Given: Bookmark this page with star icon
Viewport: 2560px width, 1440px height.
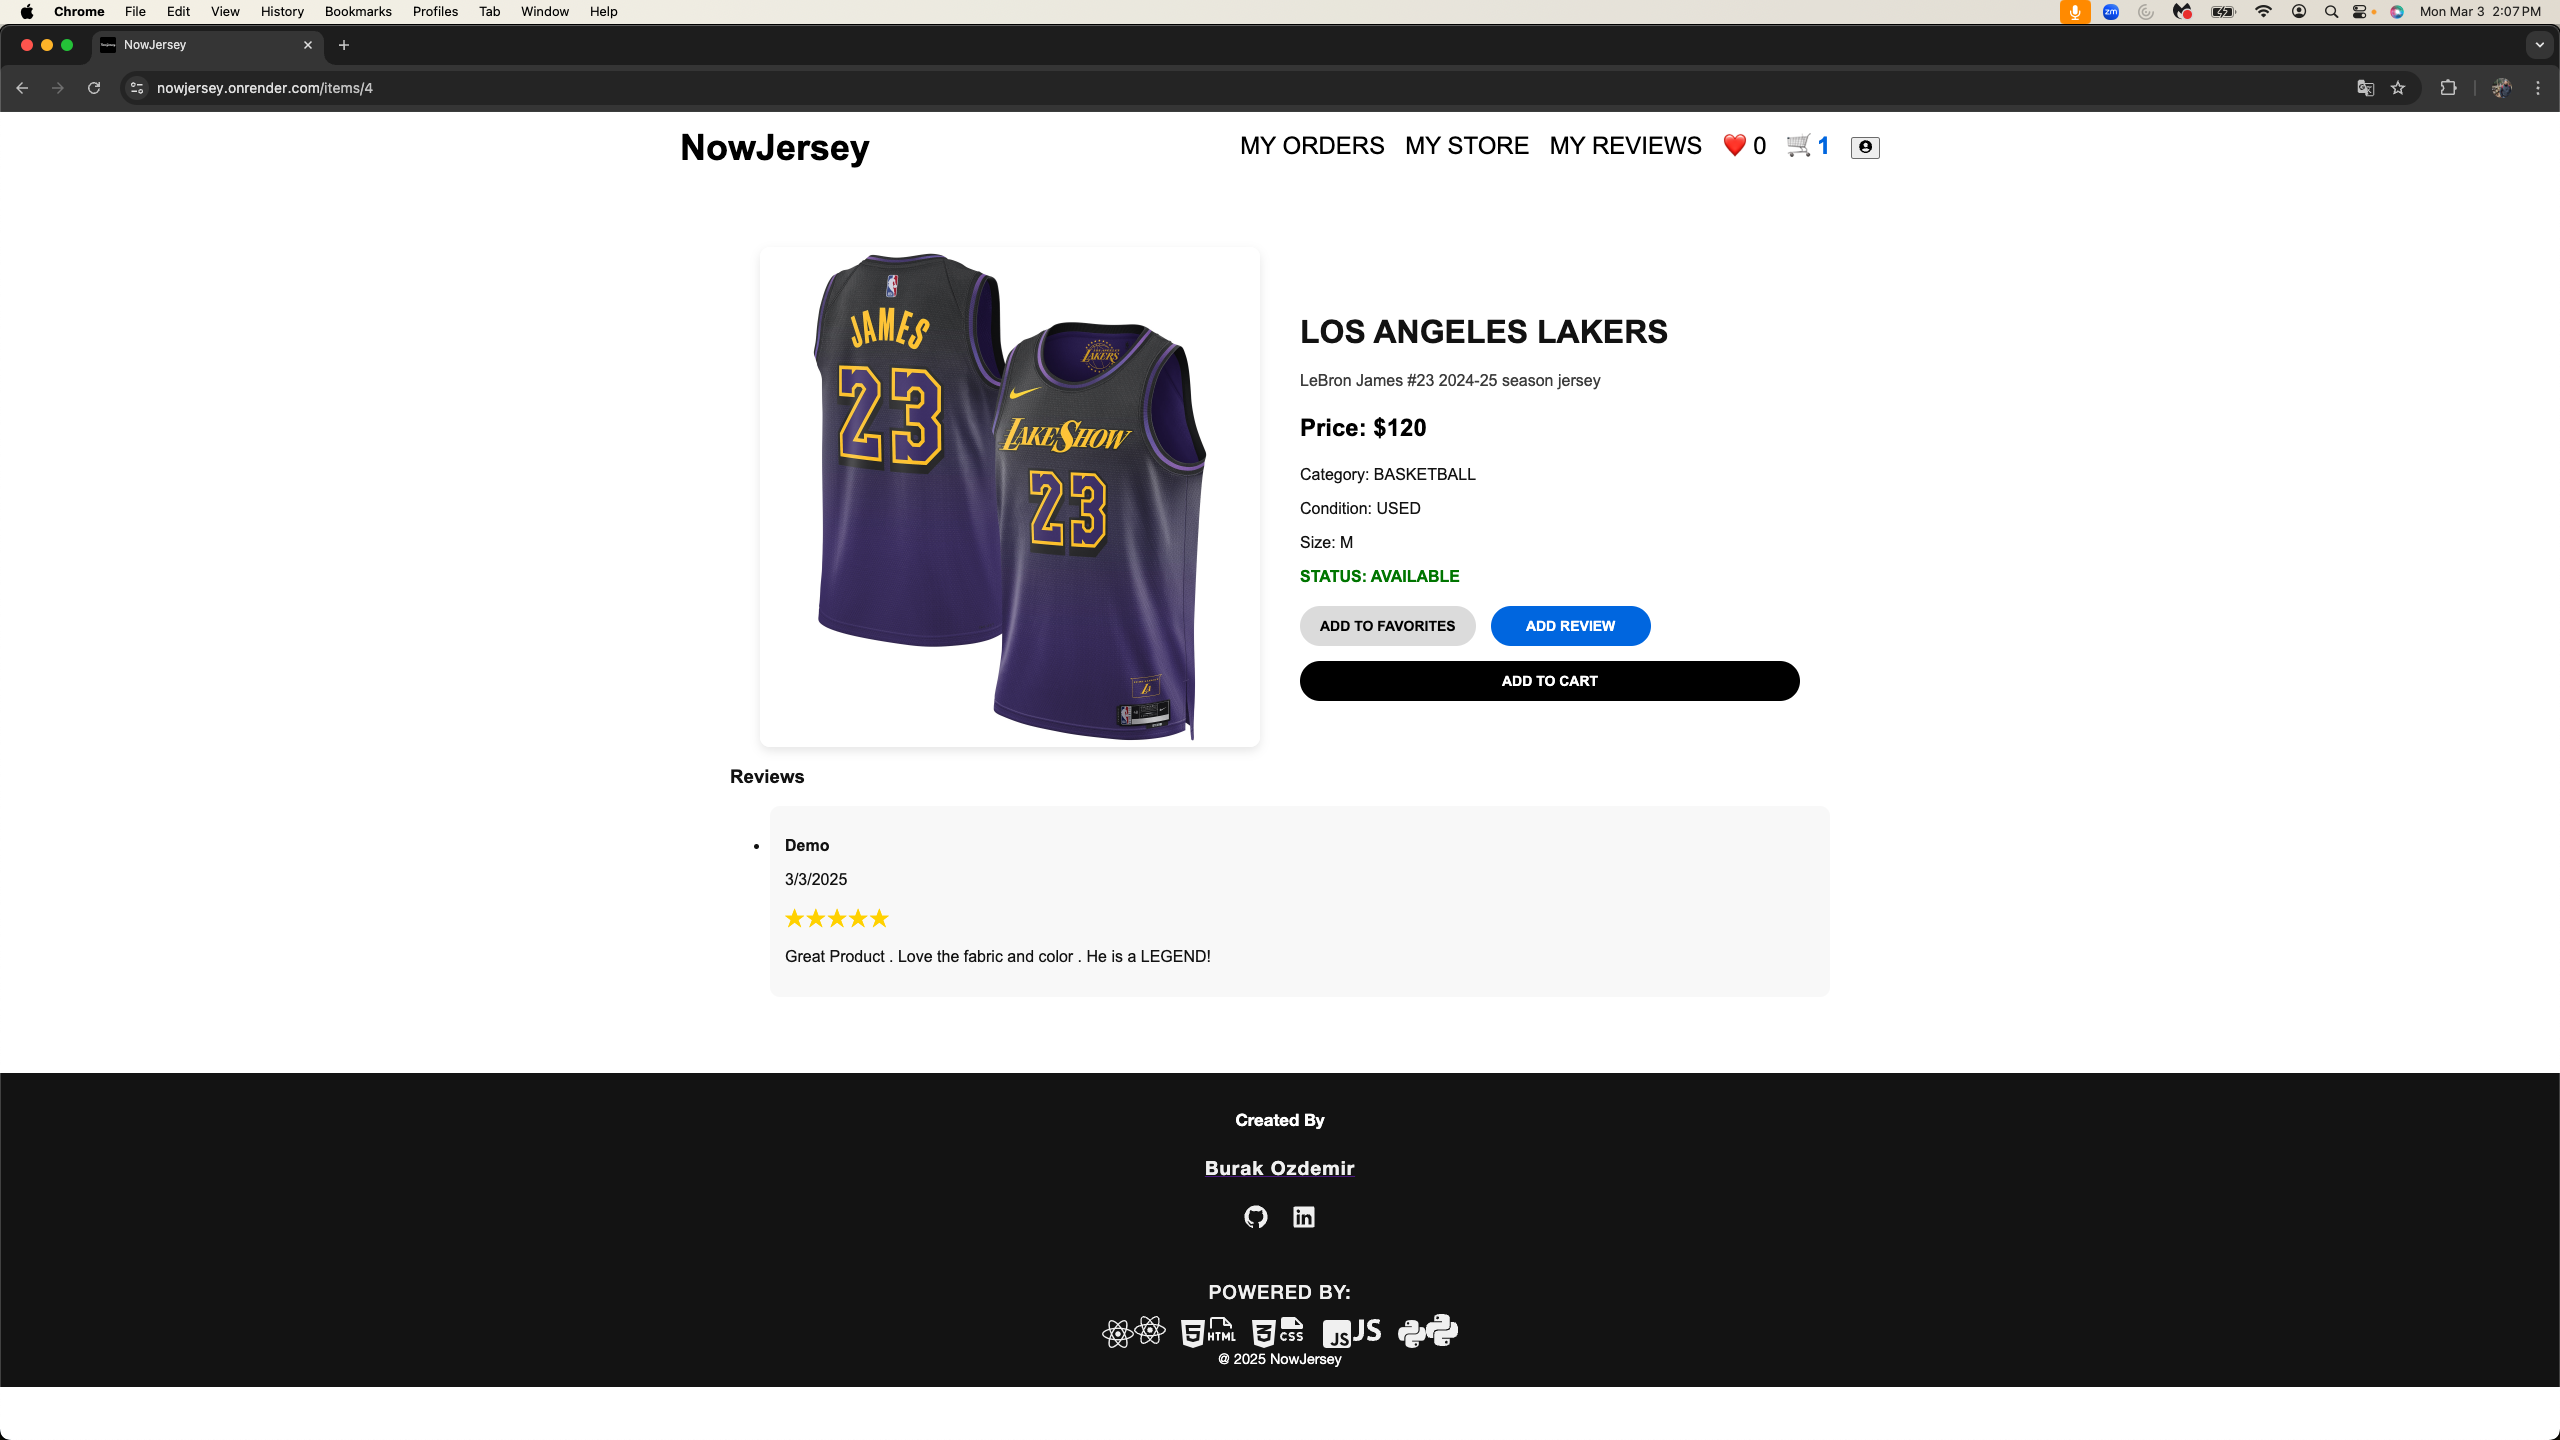Looking at the screenshot, I should (x=2398, y=88).
